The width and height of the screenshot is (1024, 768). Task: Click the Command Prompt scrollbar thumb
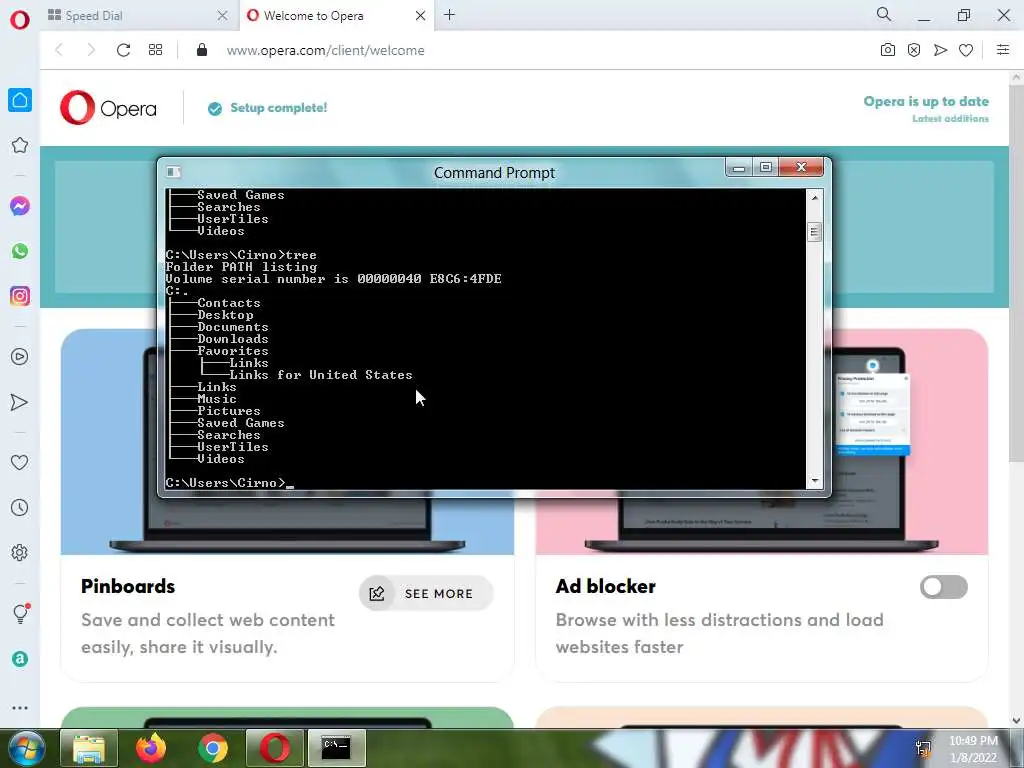coord(814,232)
